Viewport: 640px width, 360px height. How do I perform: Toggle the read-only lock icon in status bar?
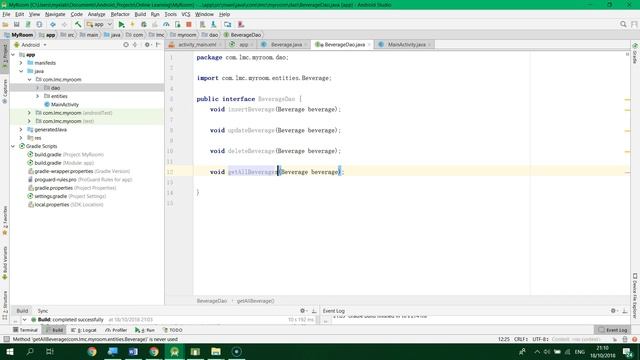624,339
